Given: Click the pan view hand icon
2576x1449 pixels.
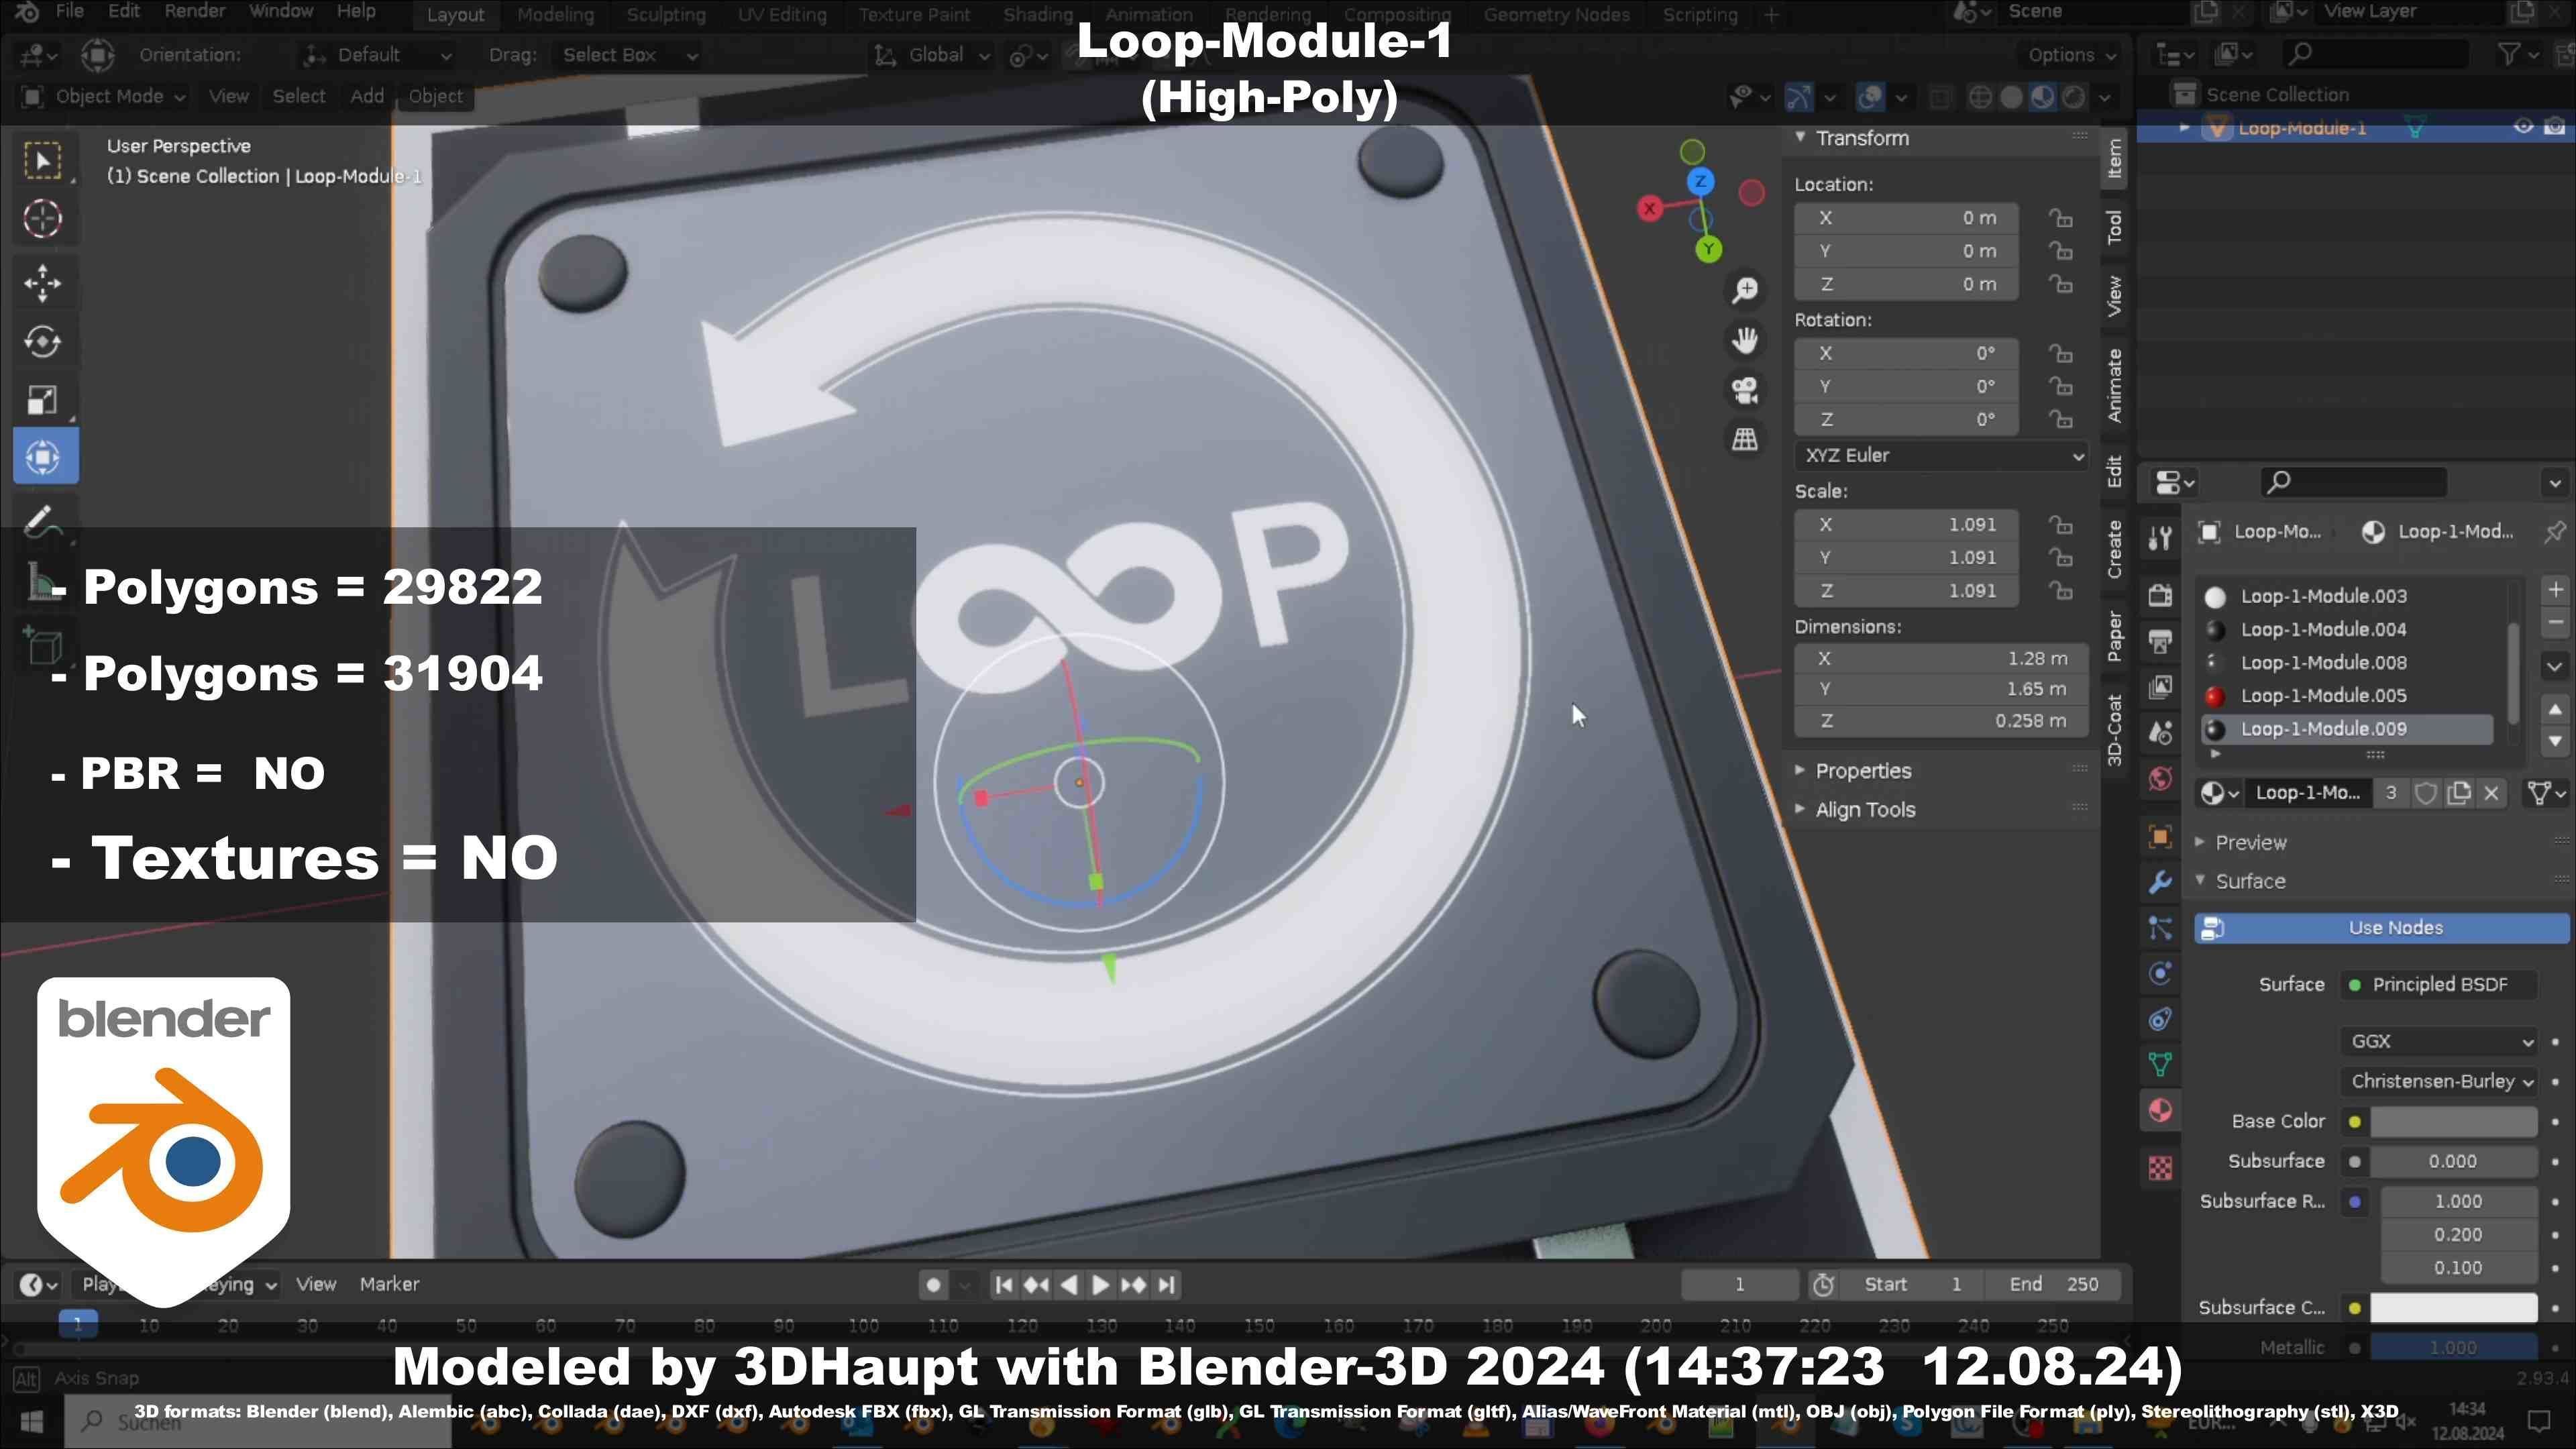Looking at the screenshot, I should pyautogui.click(x=1745, y=340).
